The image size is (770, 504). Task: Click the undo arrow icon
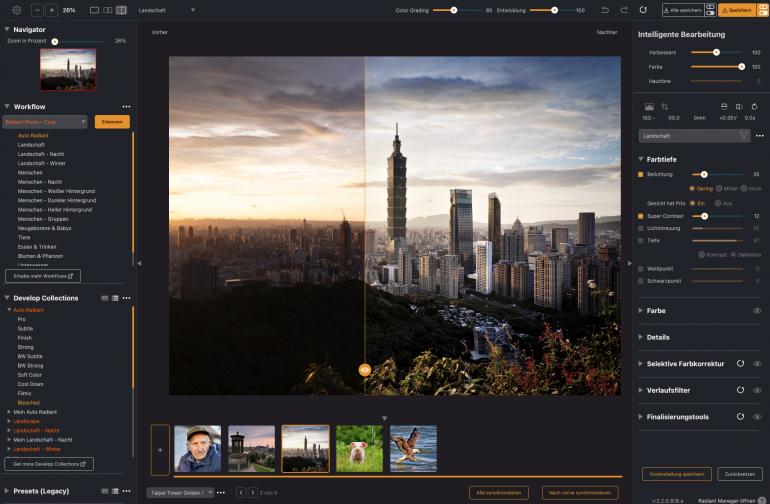(x=604, y=10)
